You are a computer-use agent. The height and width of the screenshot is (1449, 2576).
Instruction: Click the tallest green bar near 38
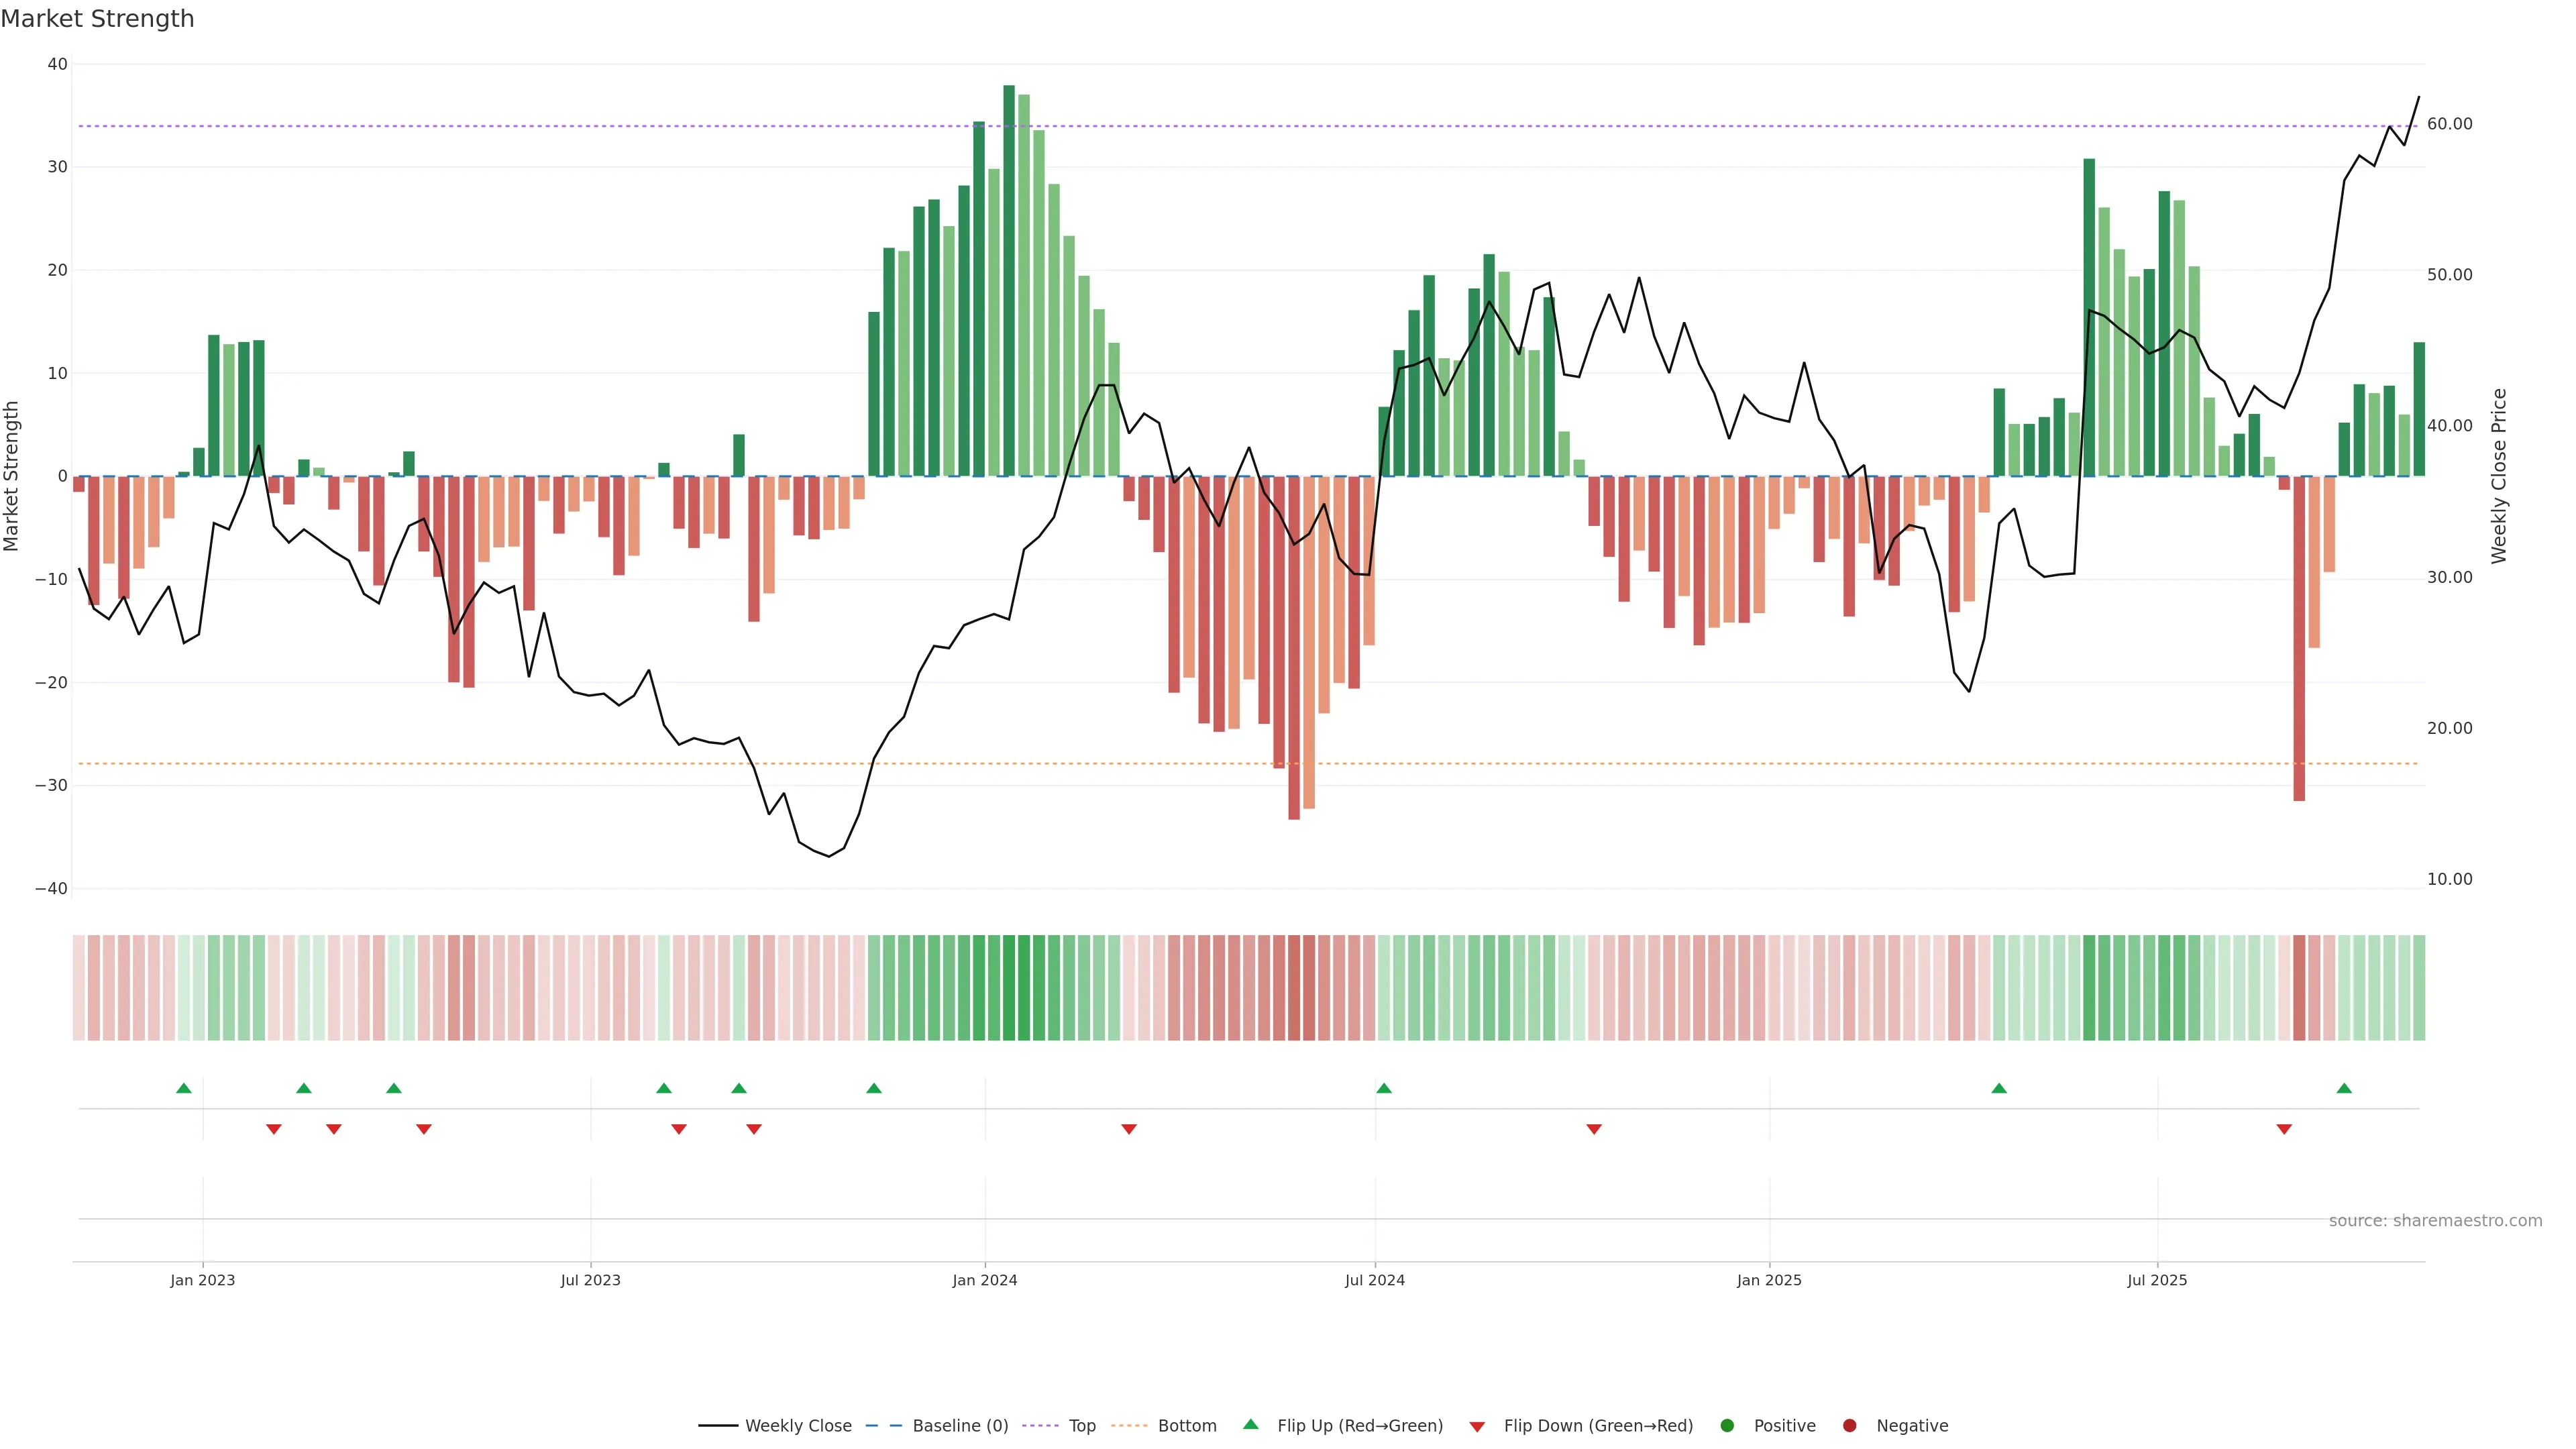point(1009,280)
